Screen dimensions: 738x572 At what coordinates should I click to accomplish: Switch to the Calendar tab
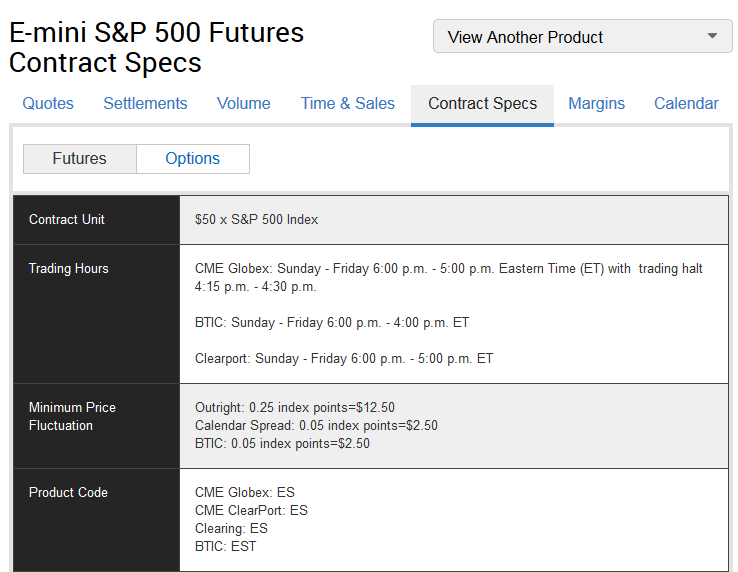[x=686, y=104]
